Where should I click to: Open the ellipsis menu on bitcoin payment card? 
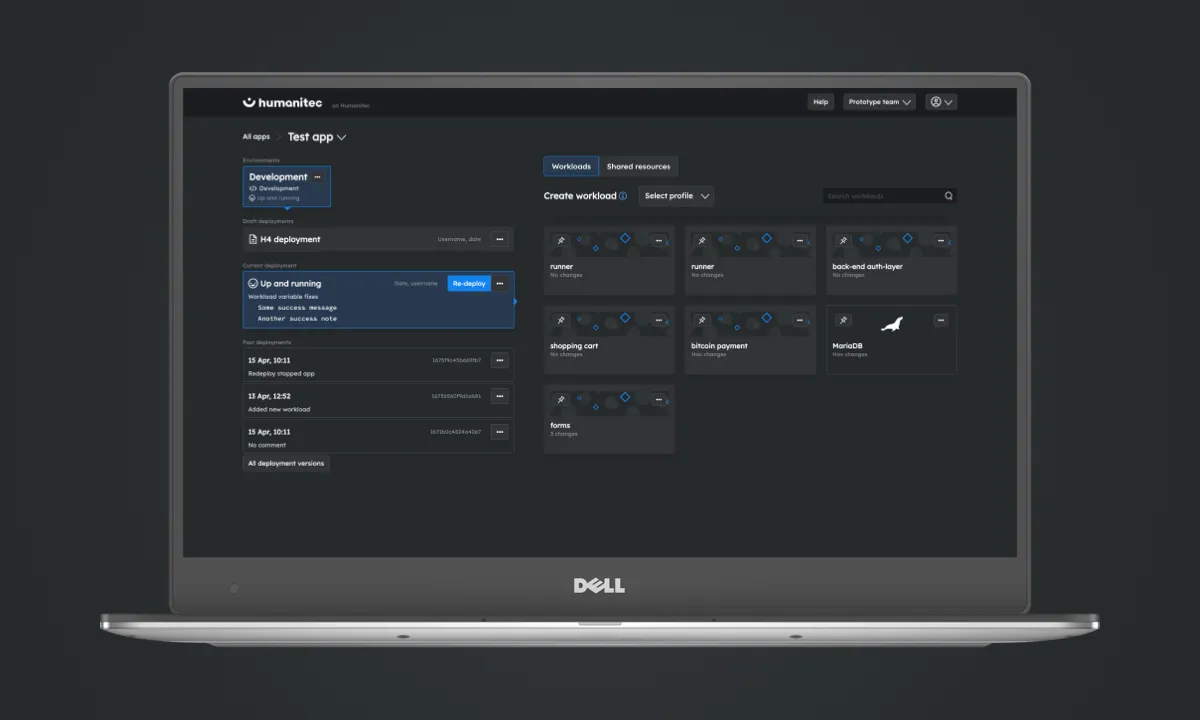point(799,320)
